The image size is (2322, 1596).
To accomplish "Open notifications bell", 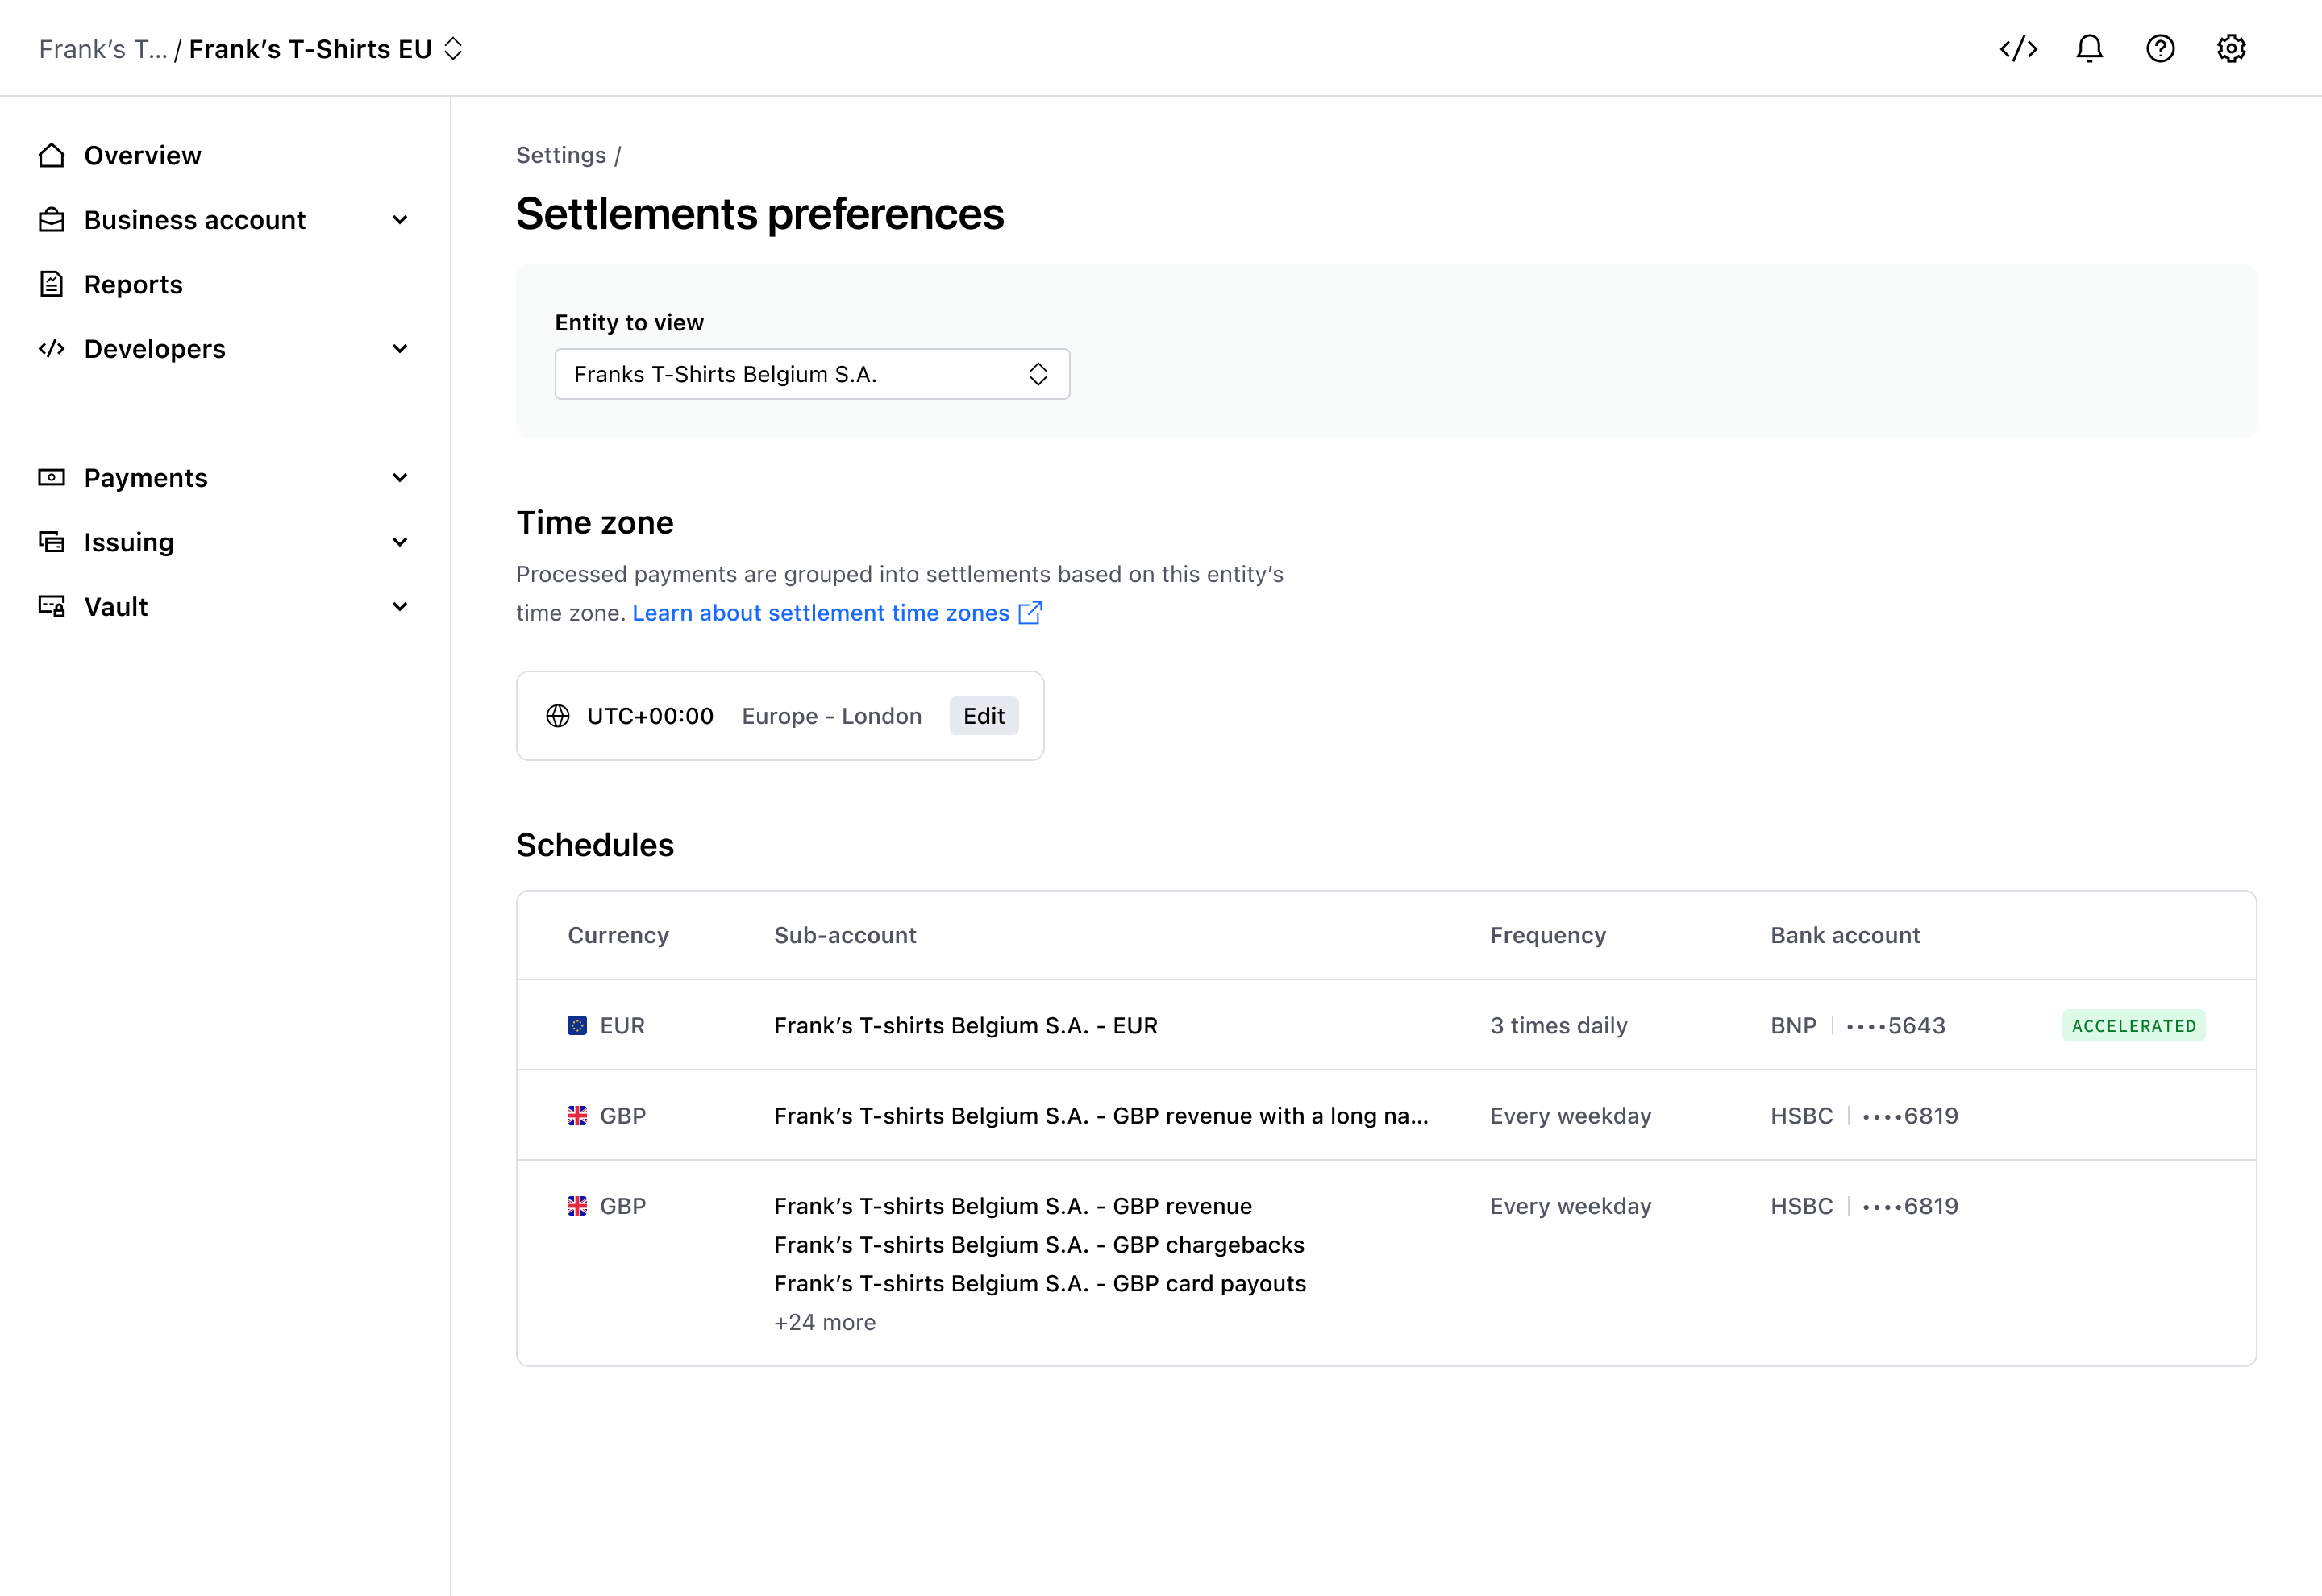I will [x=2089, y=49].
